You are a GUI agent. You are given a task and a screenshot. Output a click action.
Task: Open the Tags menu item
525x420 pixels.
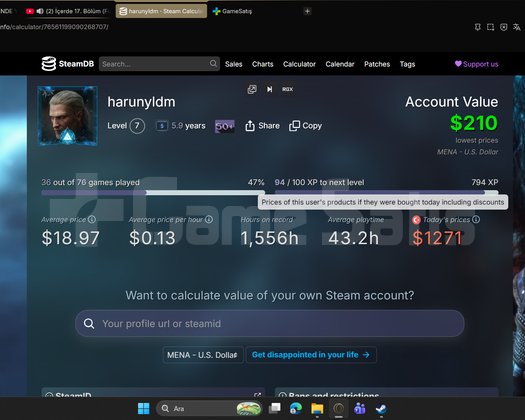coord(407,64)
